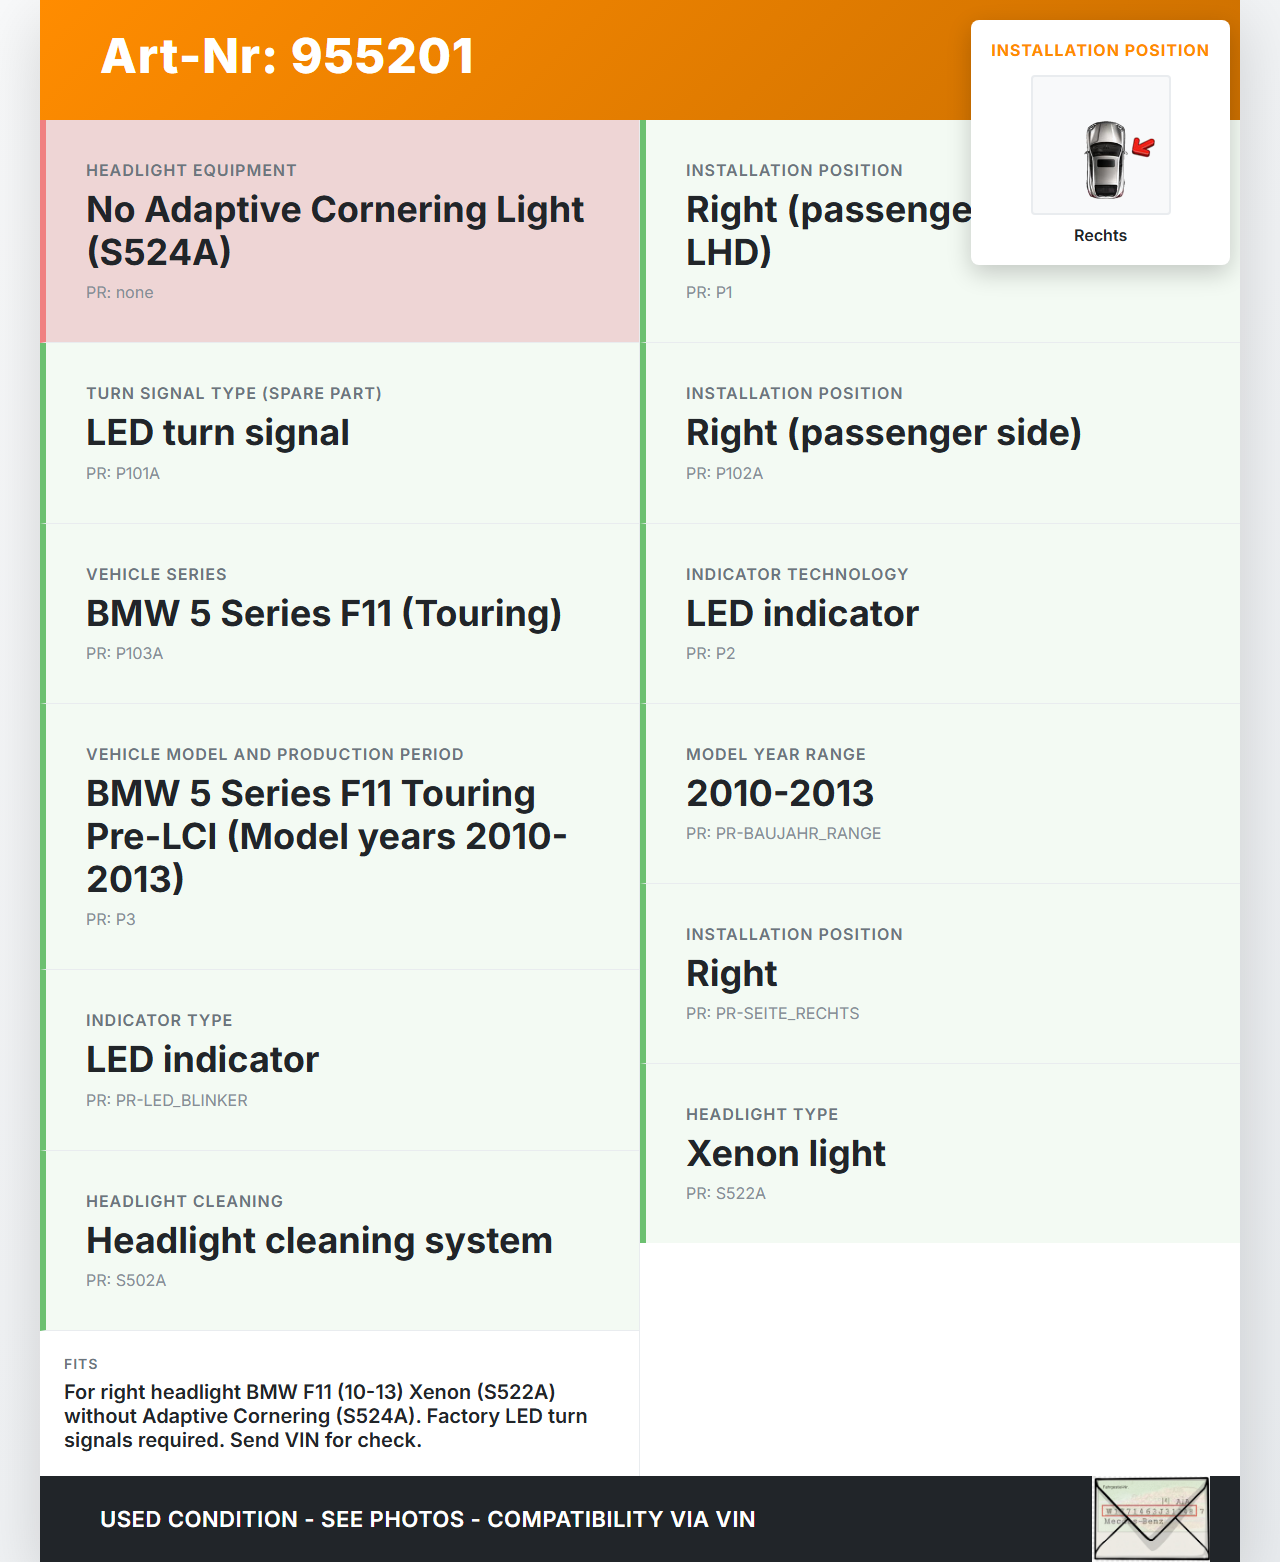Click the used condition footer banner text

click(427, 1519)
